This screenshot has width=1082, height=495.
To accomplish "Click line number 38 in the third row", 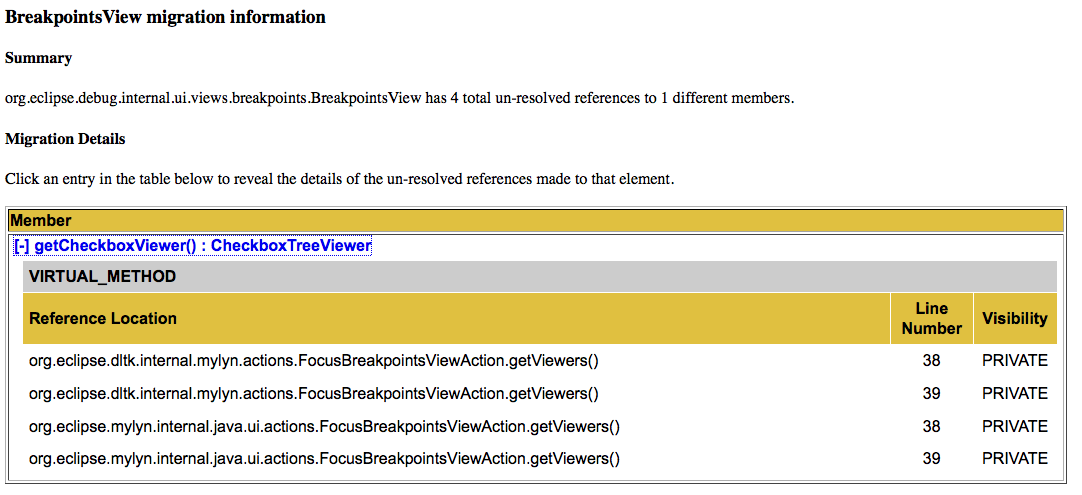I will point(932,427).
